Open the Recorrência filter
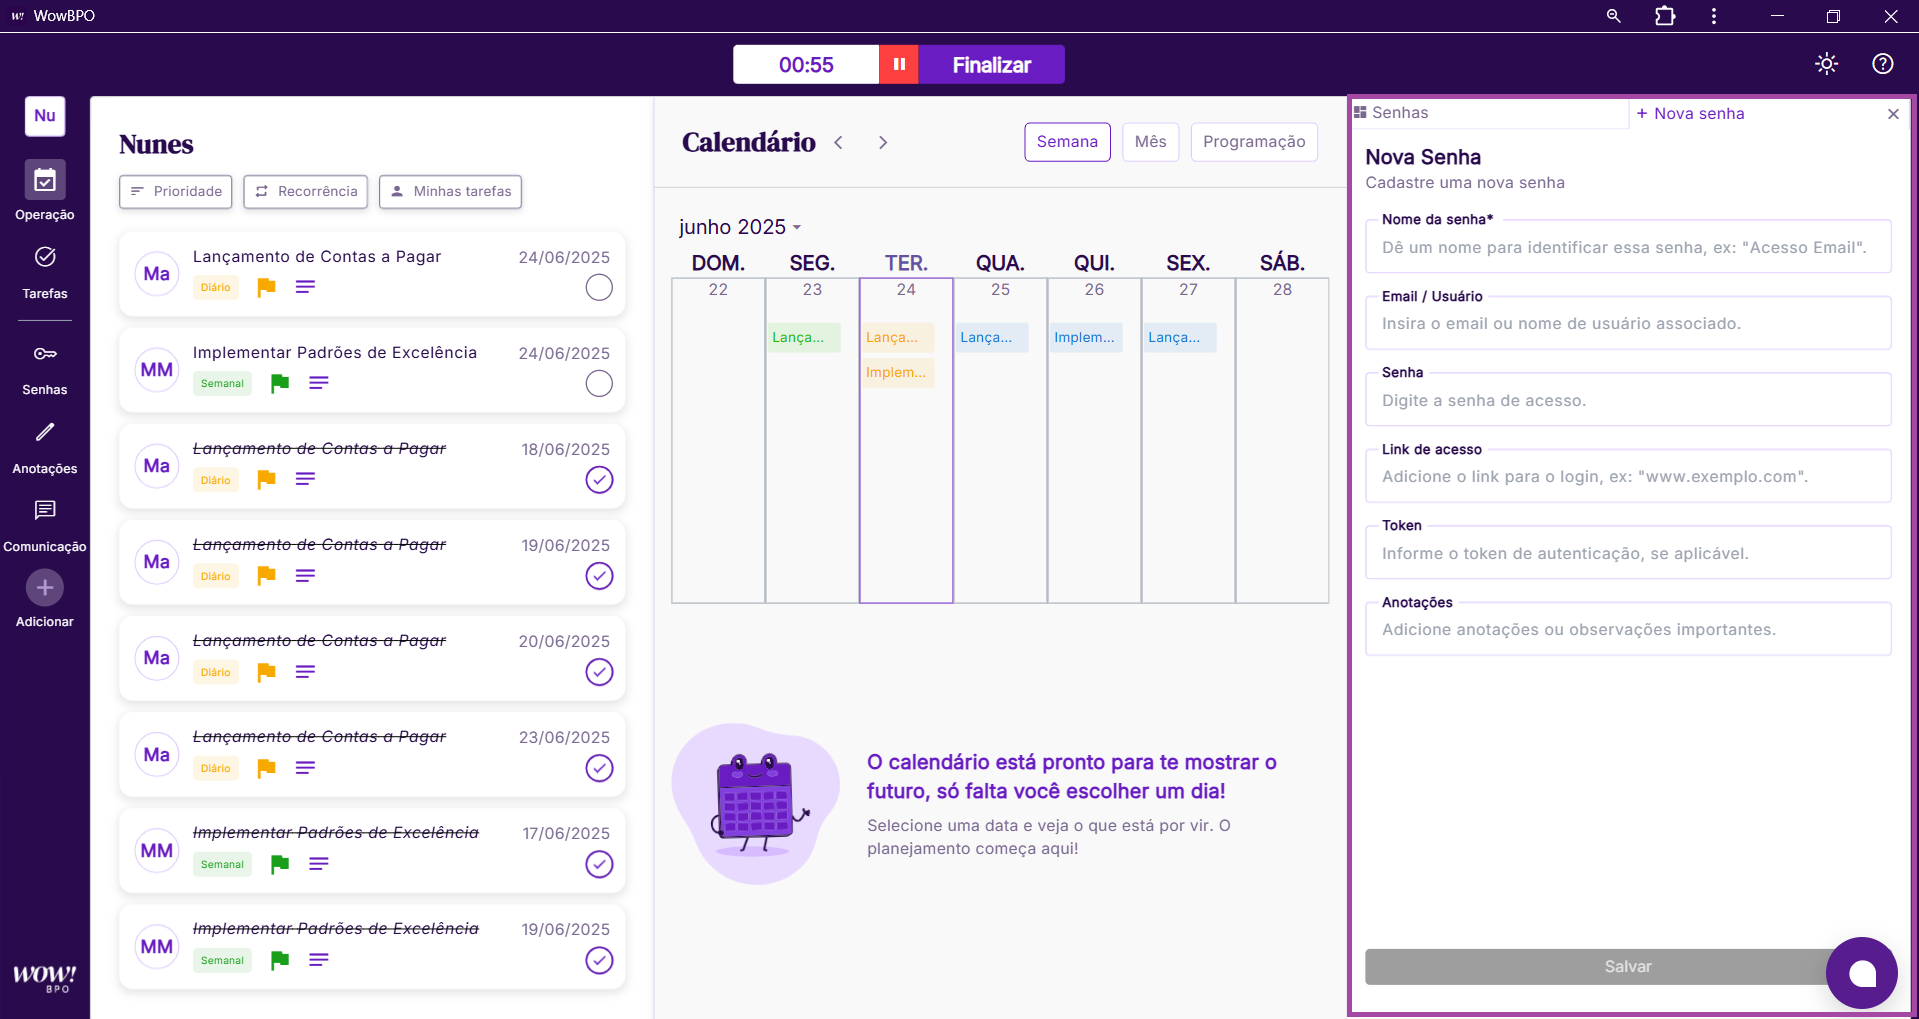 click(306, 192)
